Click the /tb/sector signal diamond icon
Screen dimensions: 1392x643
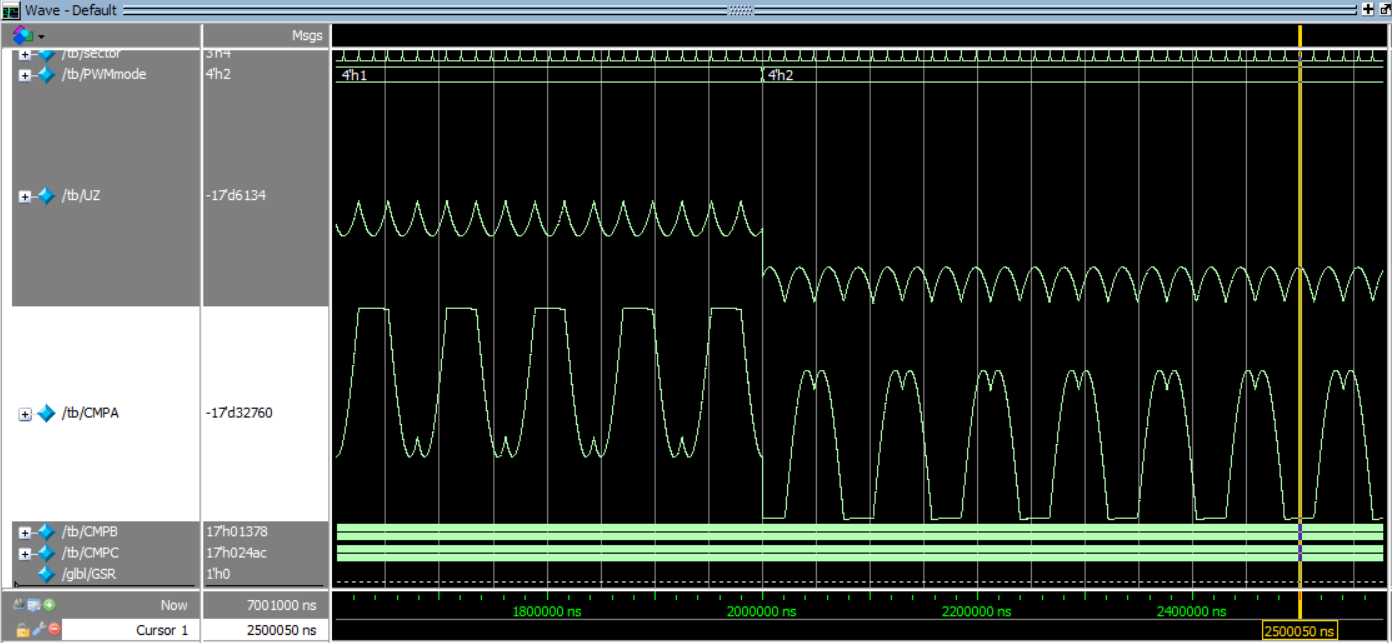pyautogui.click(x=46, y=55)
